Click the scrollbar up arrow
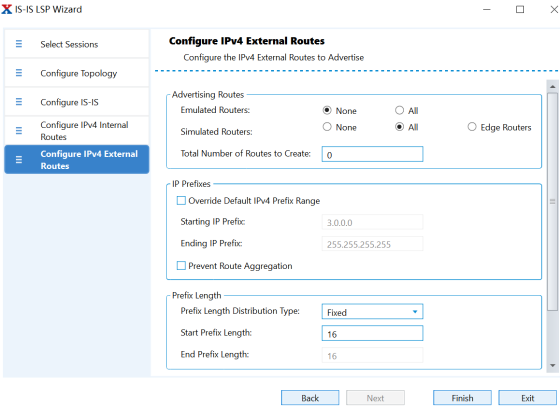Viewport: 560px width, 408px height. [552, 87]
